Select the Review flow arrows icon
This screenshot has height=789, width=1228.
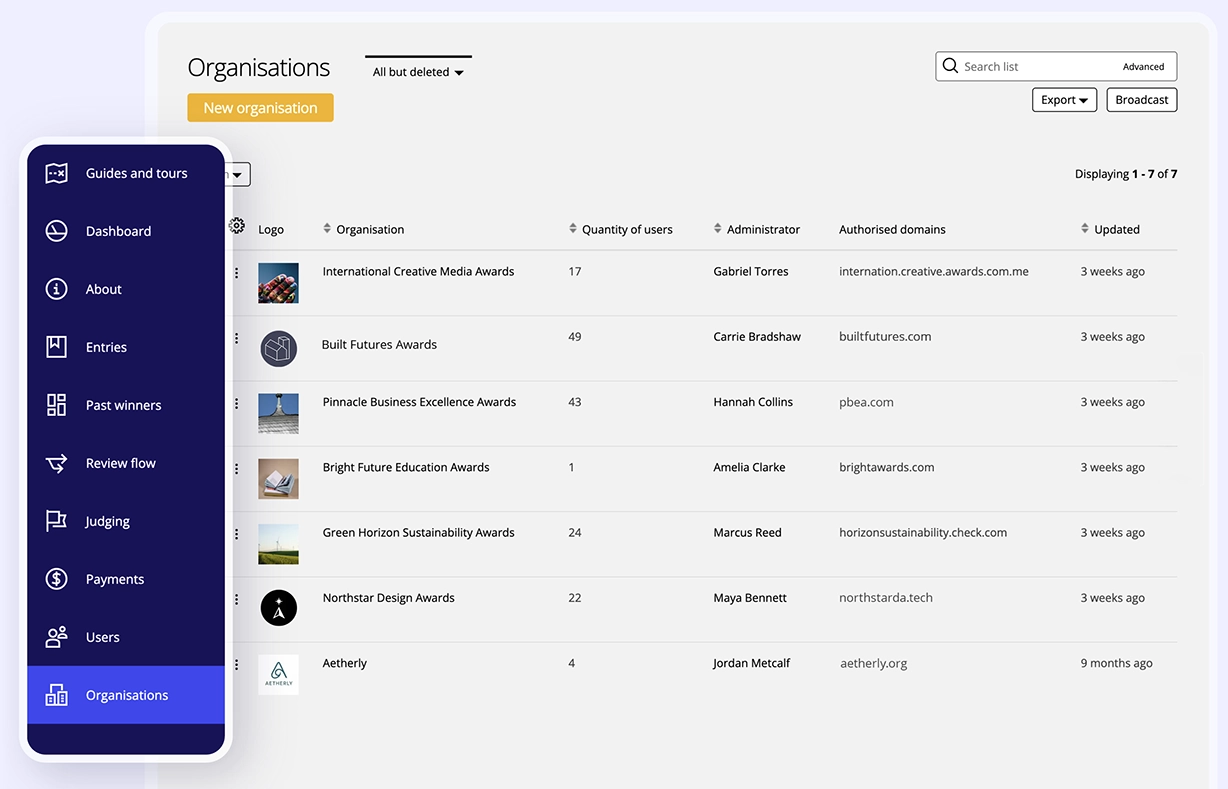tap(57, 463)
